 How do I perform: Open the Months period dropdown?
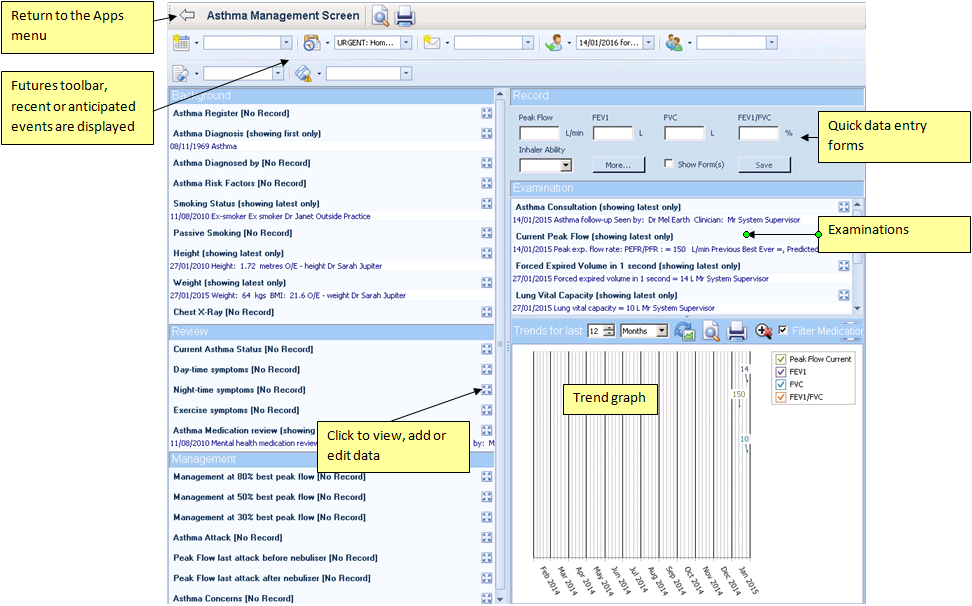[x=662, y=331]
